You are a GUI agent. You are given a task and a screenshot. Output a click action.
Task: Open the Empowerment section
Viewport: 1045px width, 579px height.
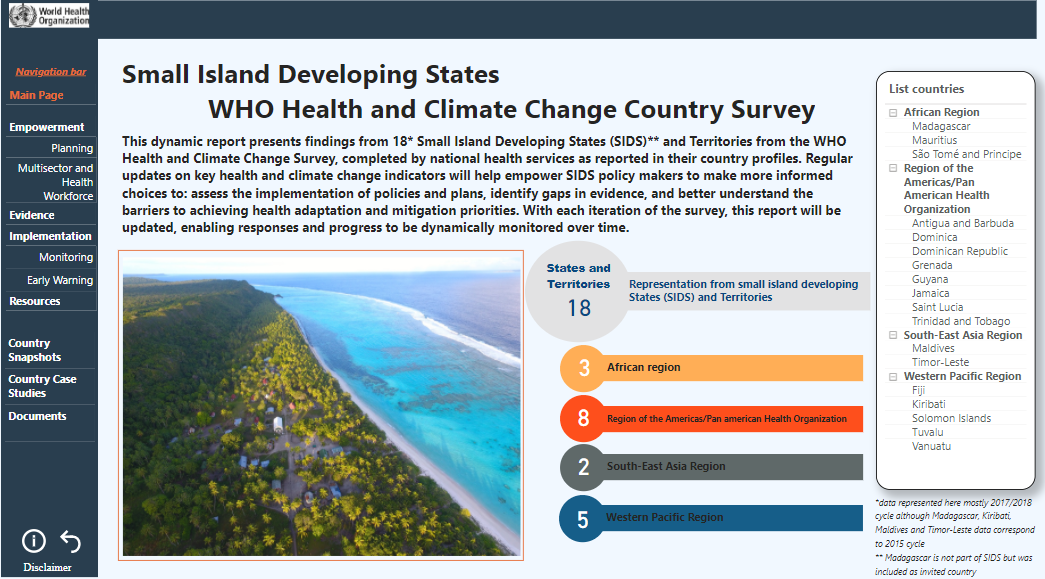(x=47, y=127)
